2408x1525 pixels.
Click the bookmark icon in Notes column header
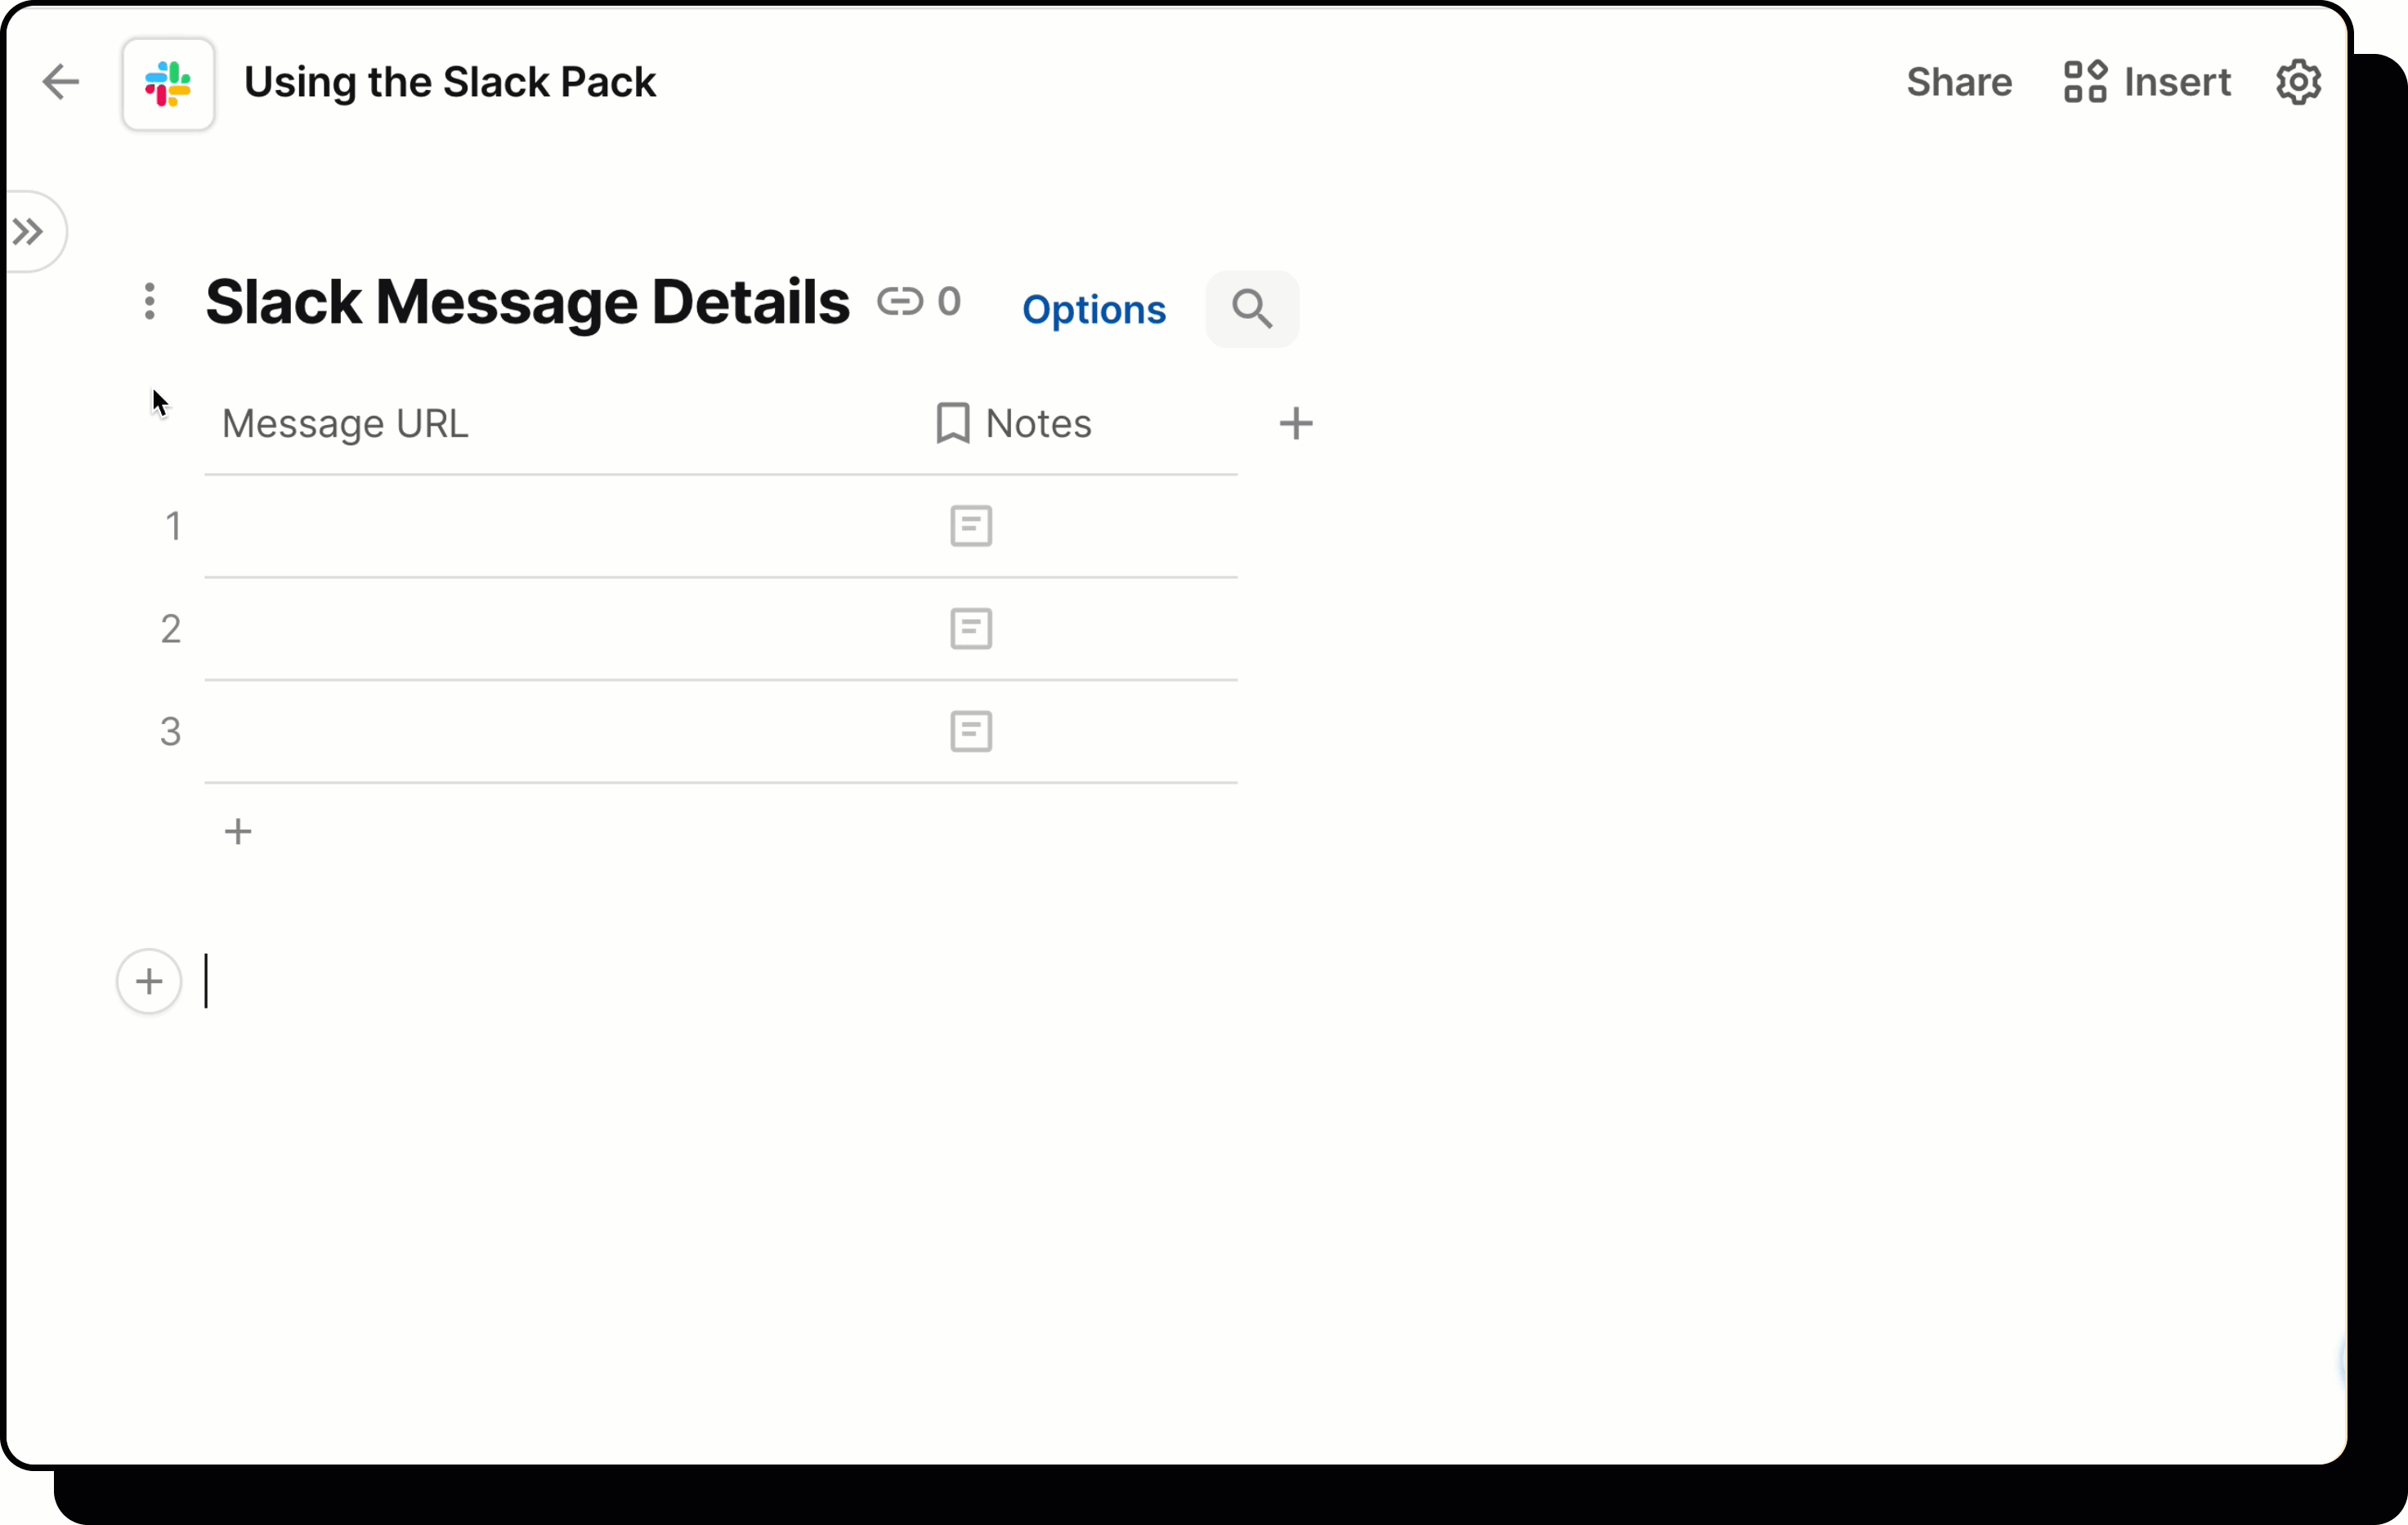point(952,423)
